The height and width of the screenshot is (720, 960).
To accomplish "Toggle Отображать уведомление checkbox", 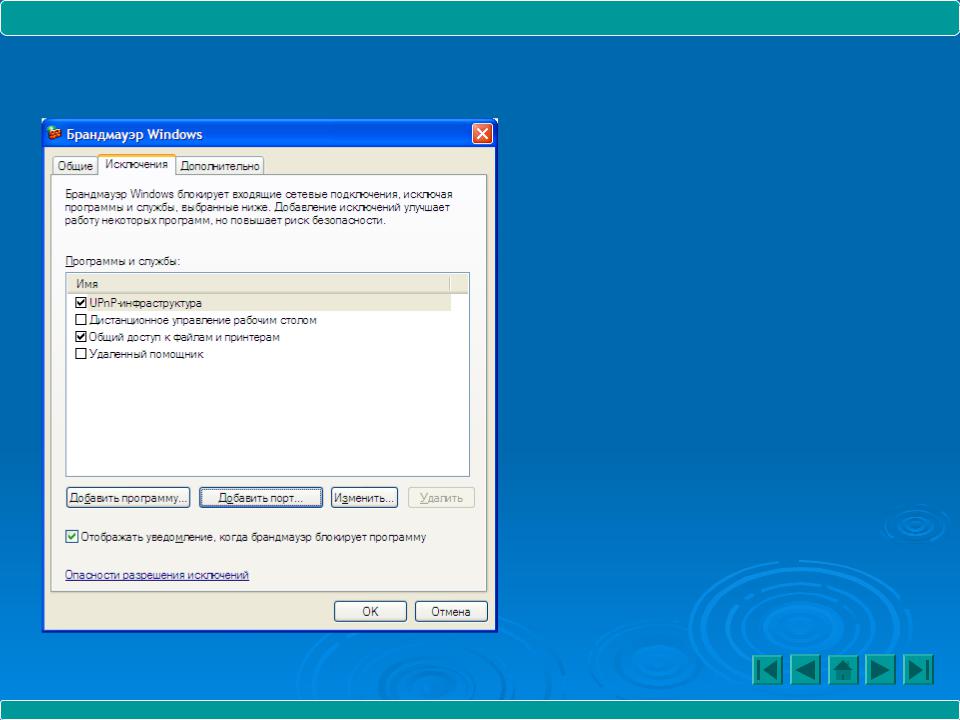I will tap(72, 537).
